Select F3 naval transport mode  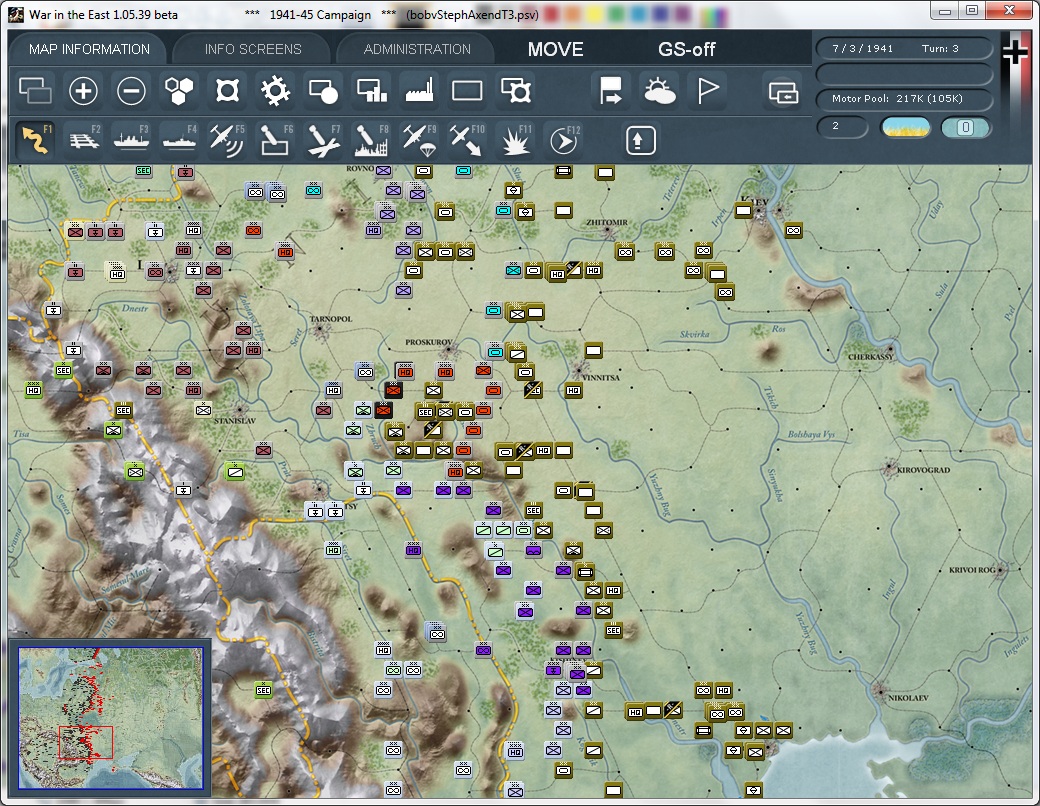[x=131, y=139]
